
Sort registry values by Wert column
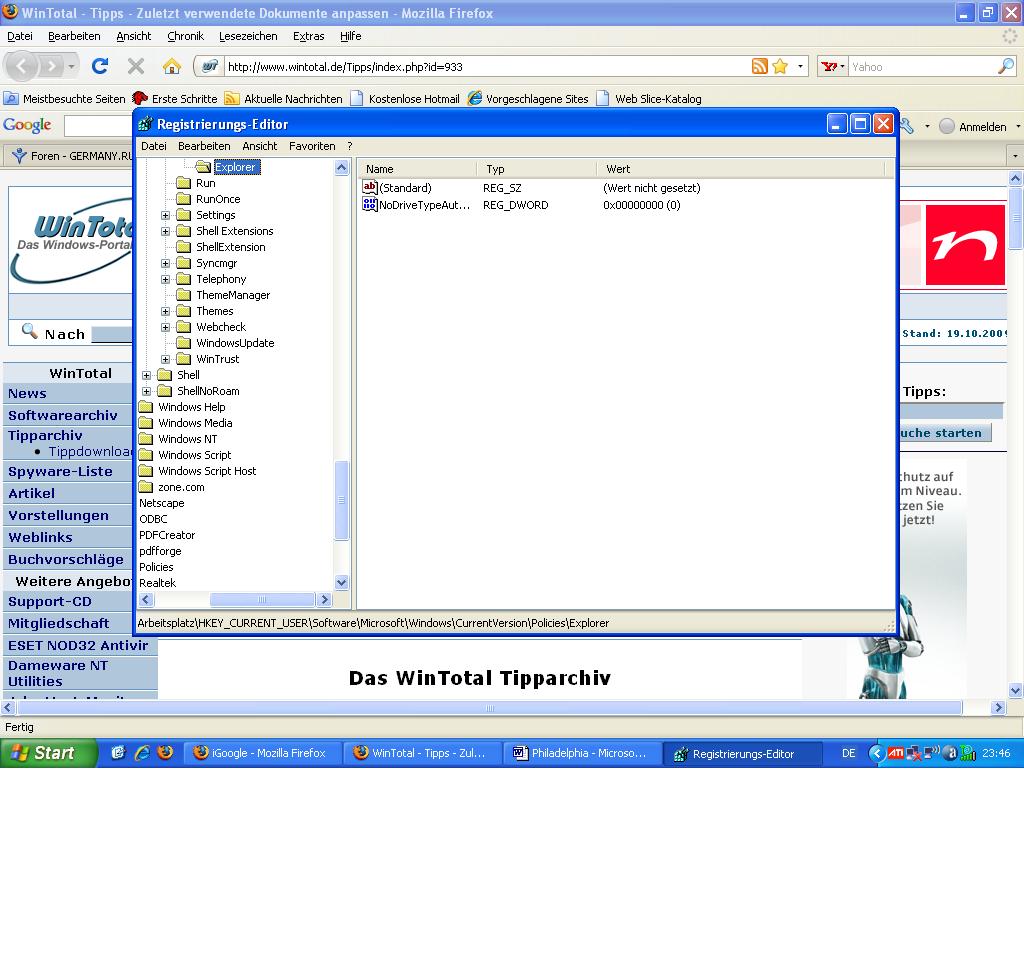pos(741,169)
